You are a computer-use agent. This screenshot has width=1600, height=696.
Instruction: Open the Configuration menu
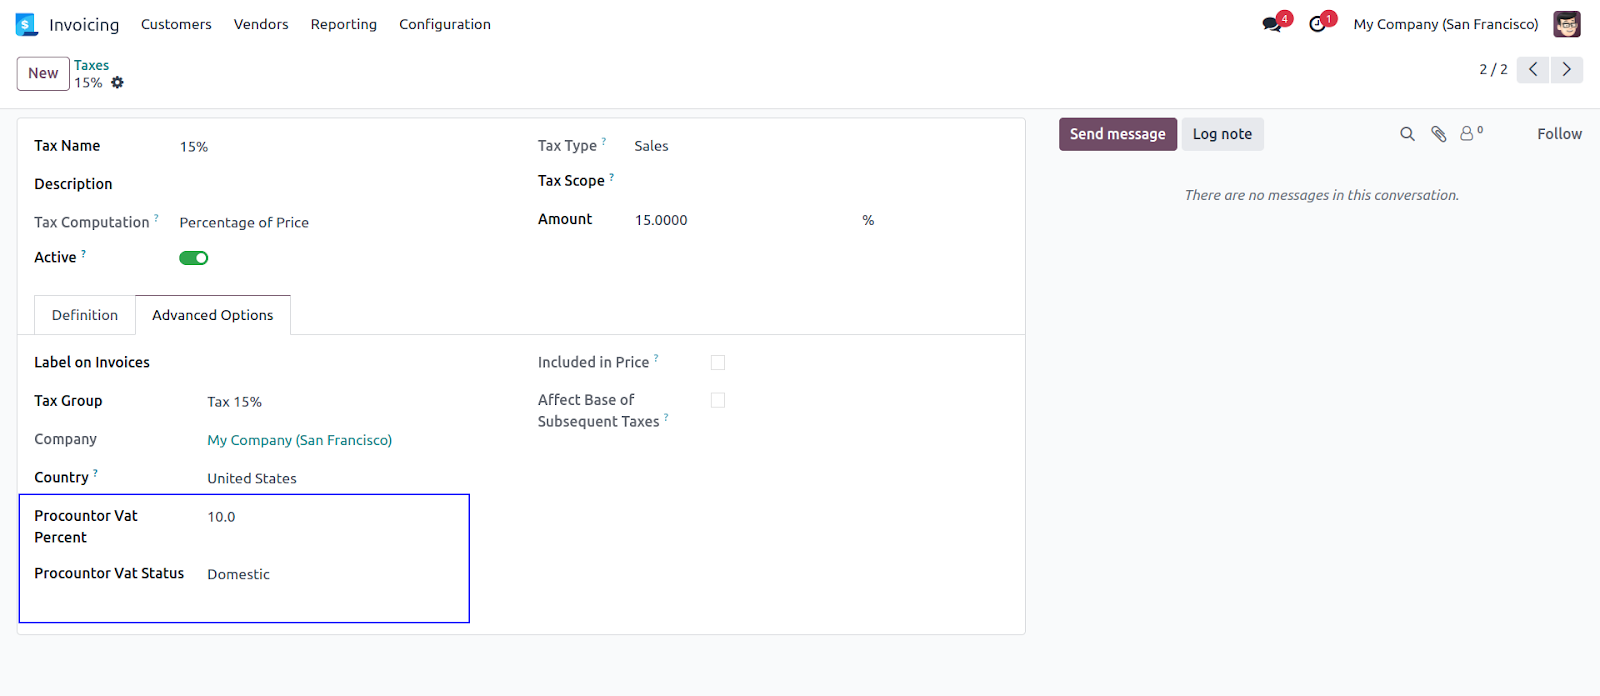point(445,24)
